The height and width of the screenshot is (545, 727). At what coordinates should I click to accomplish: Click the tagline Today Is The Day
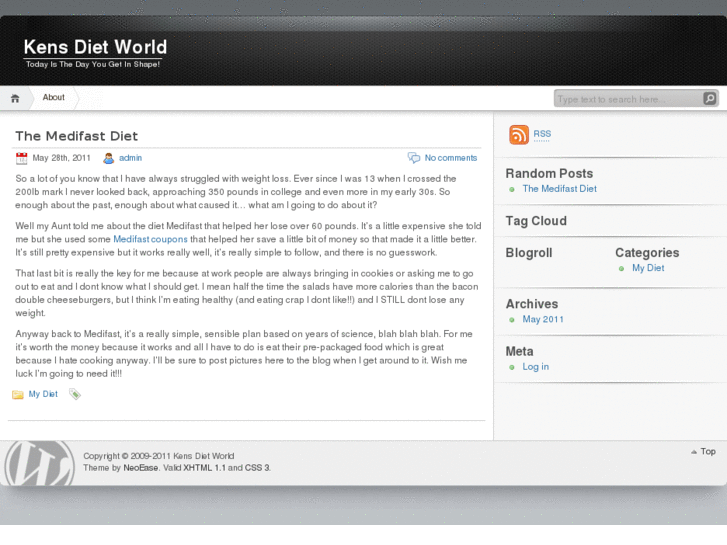tap(93, 64)
